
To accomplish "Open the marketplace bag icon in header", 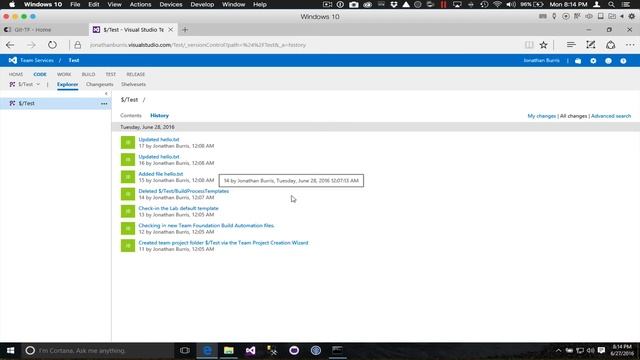I will (578, 61).
